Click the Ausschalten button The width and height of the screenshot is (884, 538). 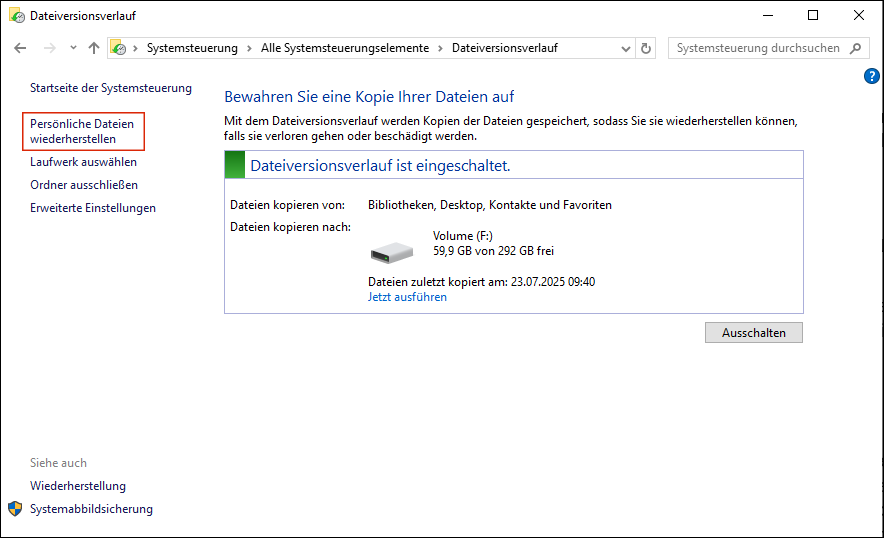[x=754, y=333]
